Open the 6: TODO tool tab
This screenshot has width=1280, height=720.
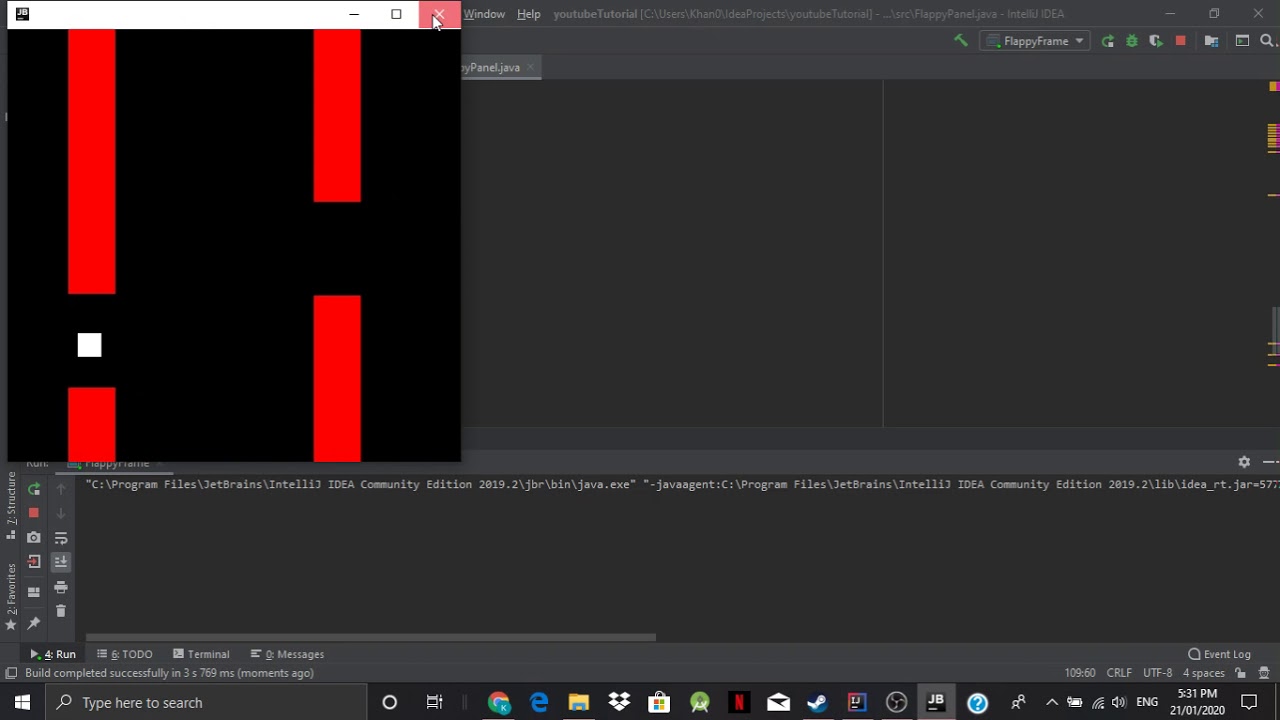tap(125, 654)
